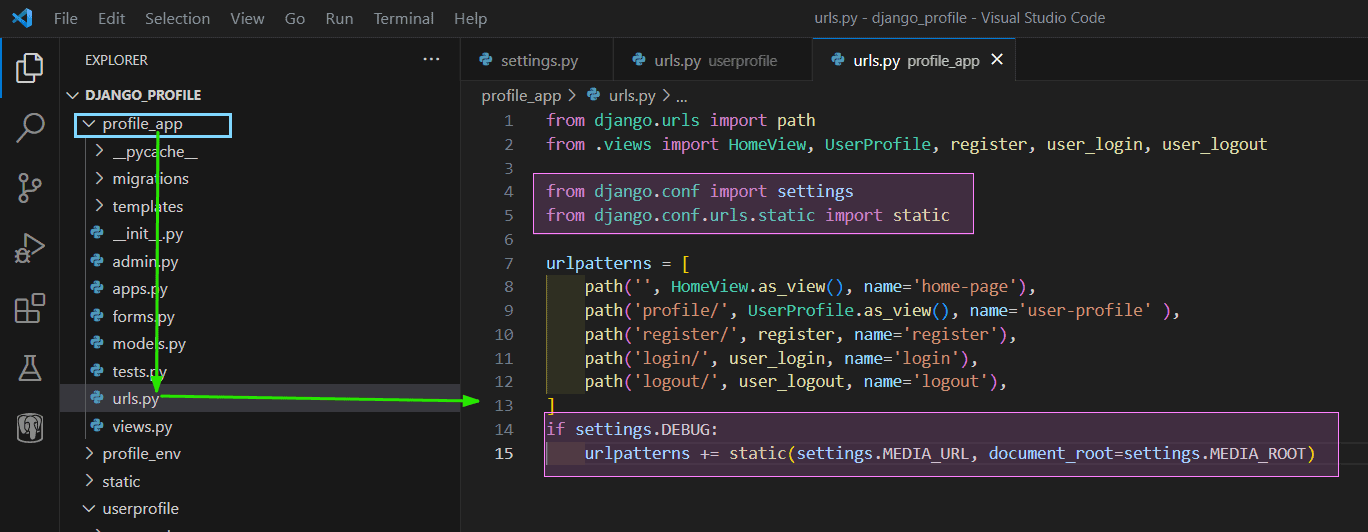Switch to the settings.py tab
1368x532 pixels.
(536, 60)
